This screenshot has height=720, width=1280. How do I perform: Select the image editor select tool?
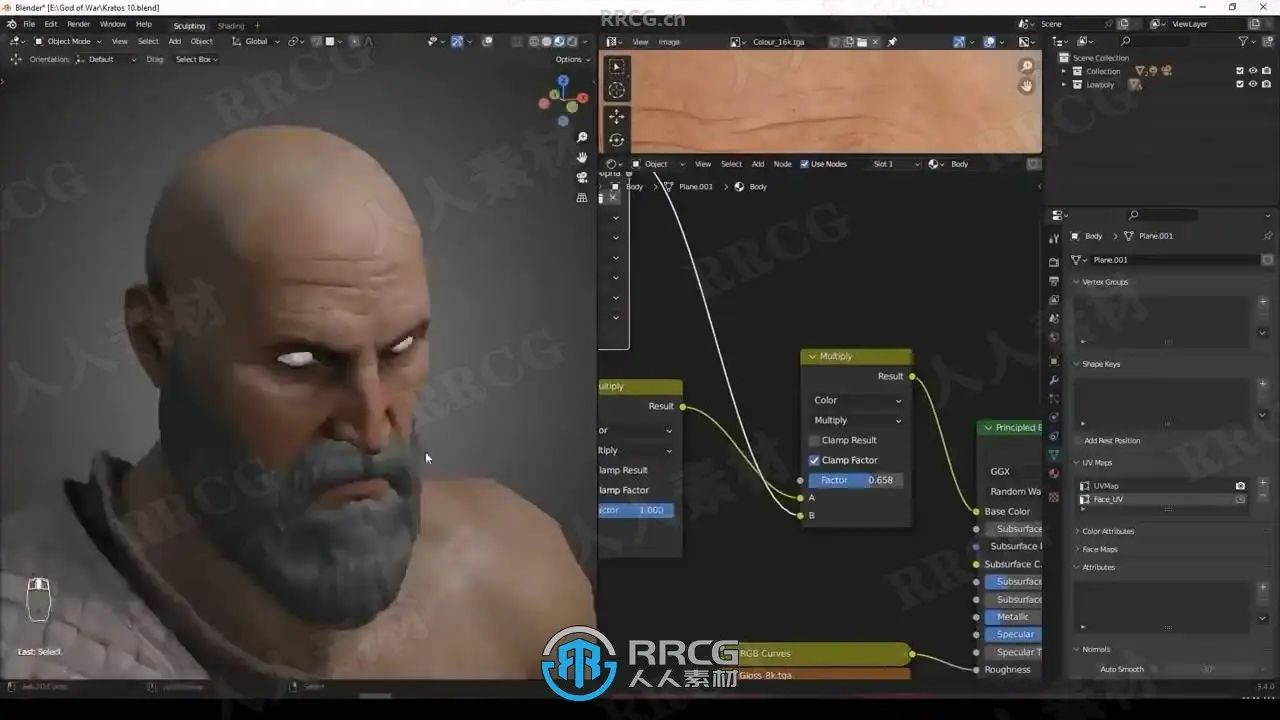coord(616,67)
